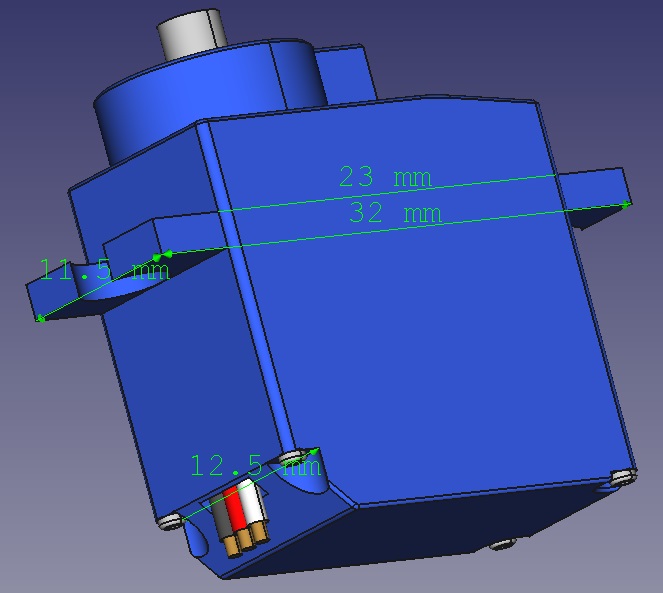
Task: Click the screw head beside the wires
Action: tap(171, 522)
